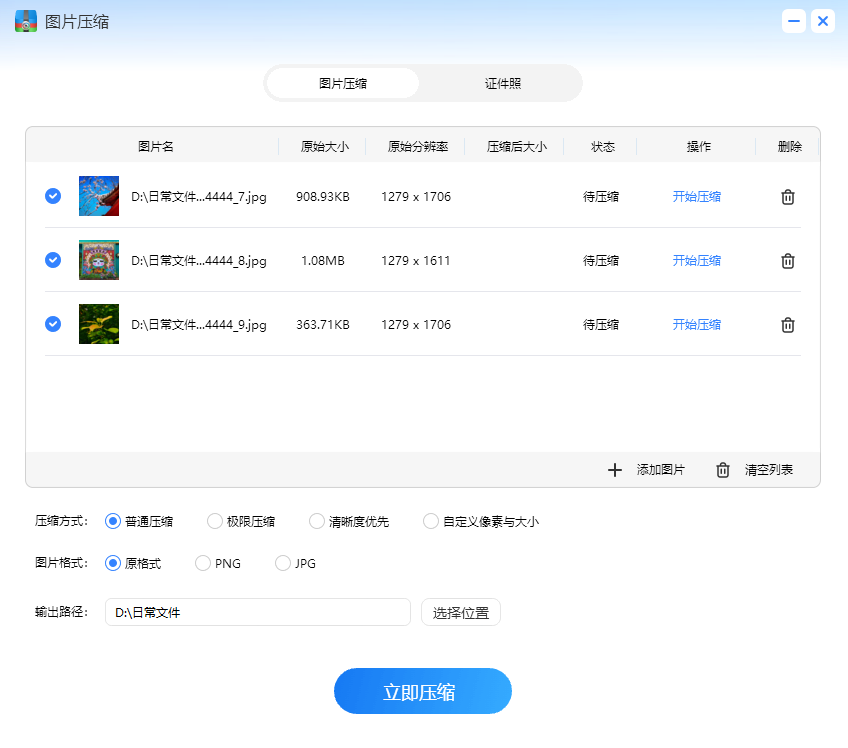Click the thumbnail of 4444_9.jpg
The height and width of the screenshot is (748, 848).
(99, 324)
